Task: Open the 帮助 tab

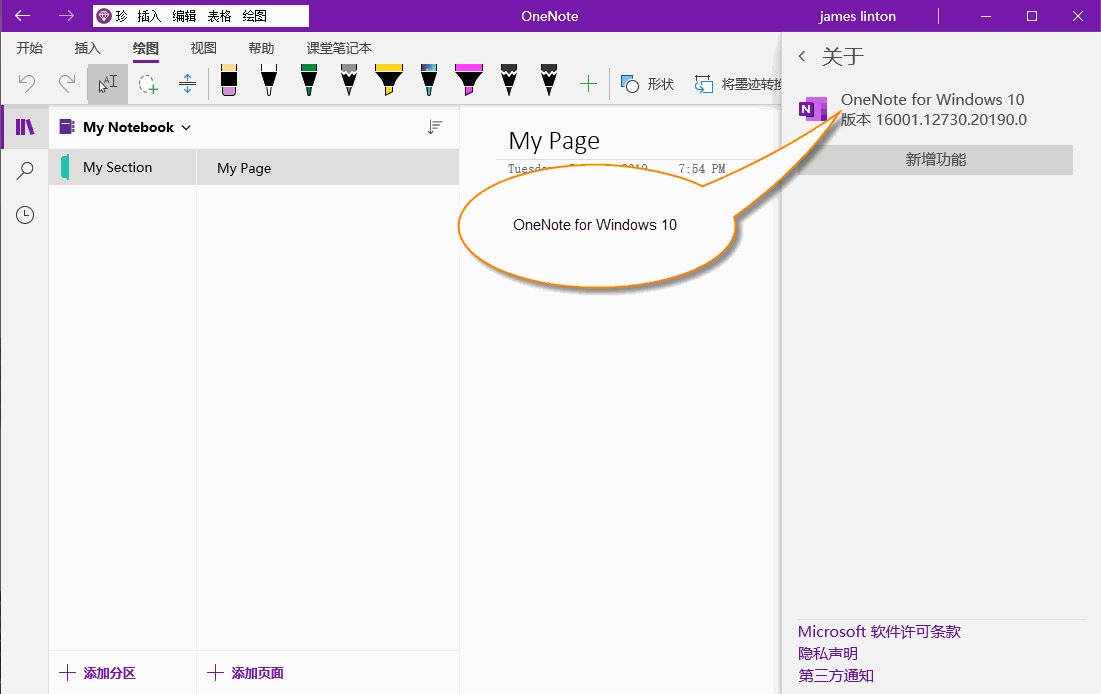Action: tap(261, 48)
